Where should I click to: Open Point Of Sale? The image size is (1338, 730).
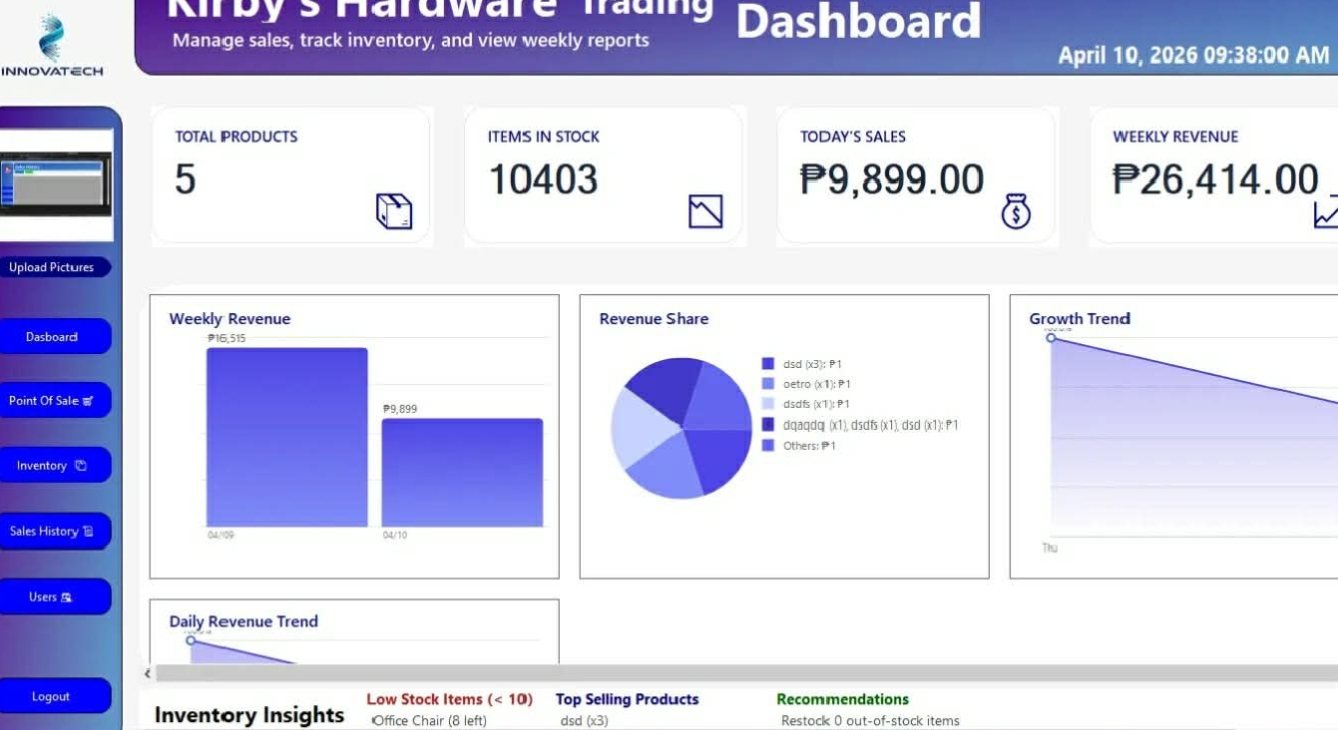click(x=52, y=400)
